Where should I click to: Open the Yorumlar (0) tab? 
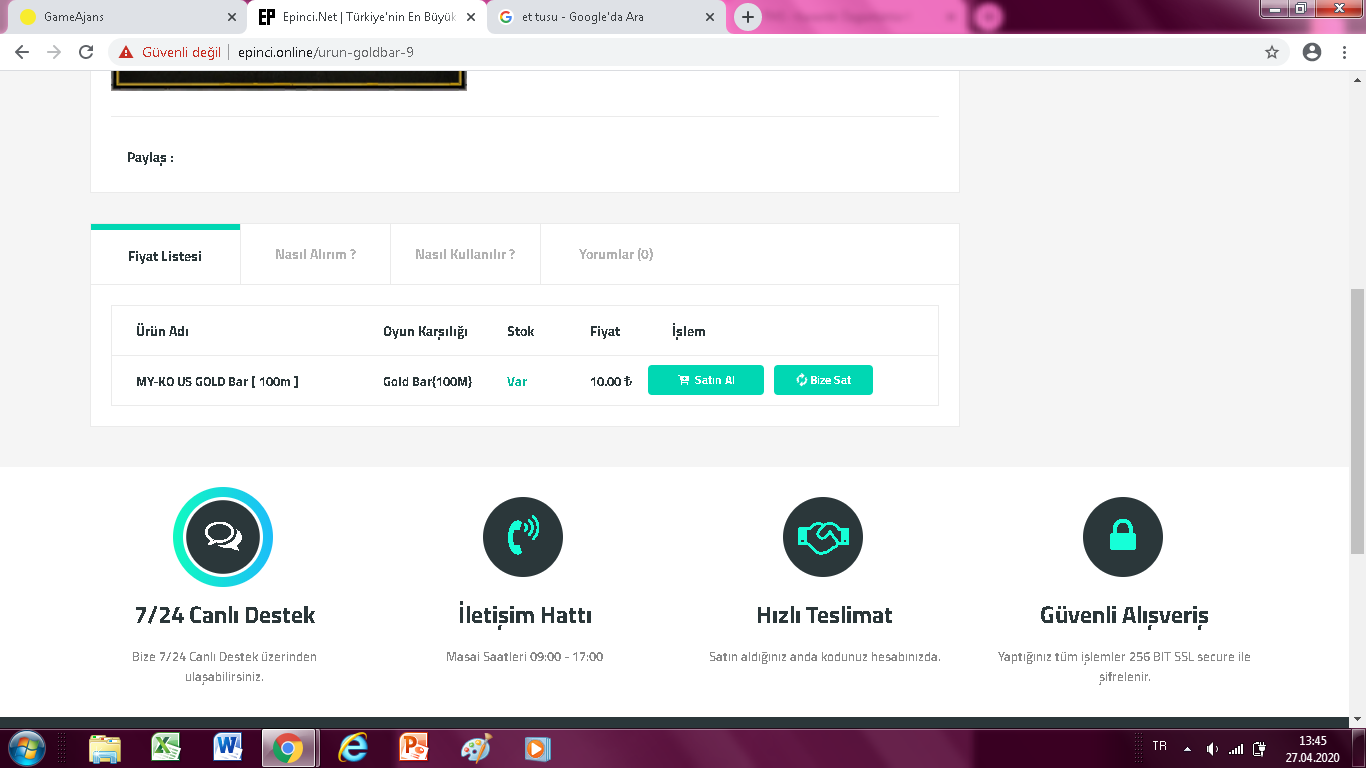pyautogui.click(x=616, y=254)
